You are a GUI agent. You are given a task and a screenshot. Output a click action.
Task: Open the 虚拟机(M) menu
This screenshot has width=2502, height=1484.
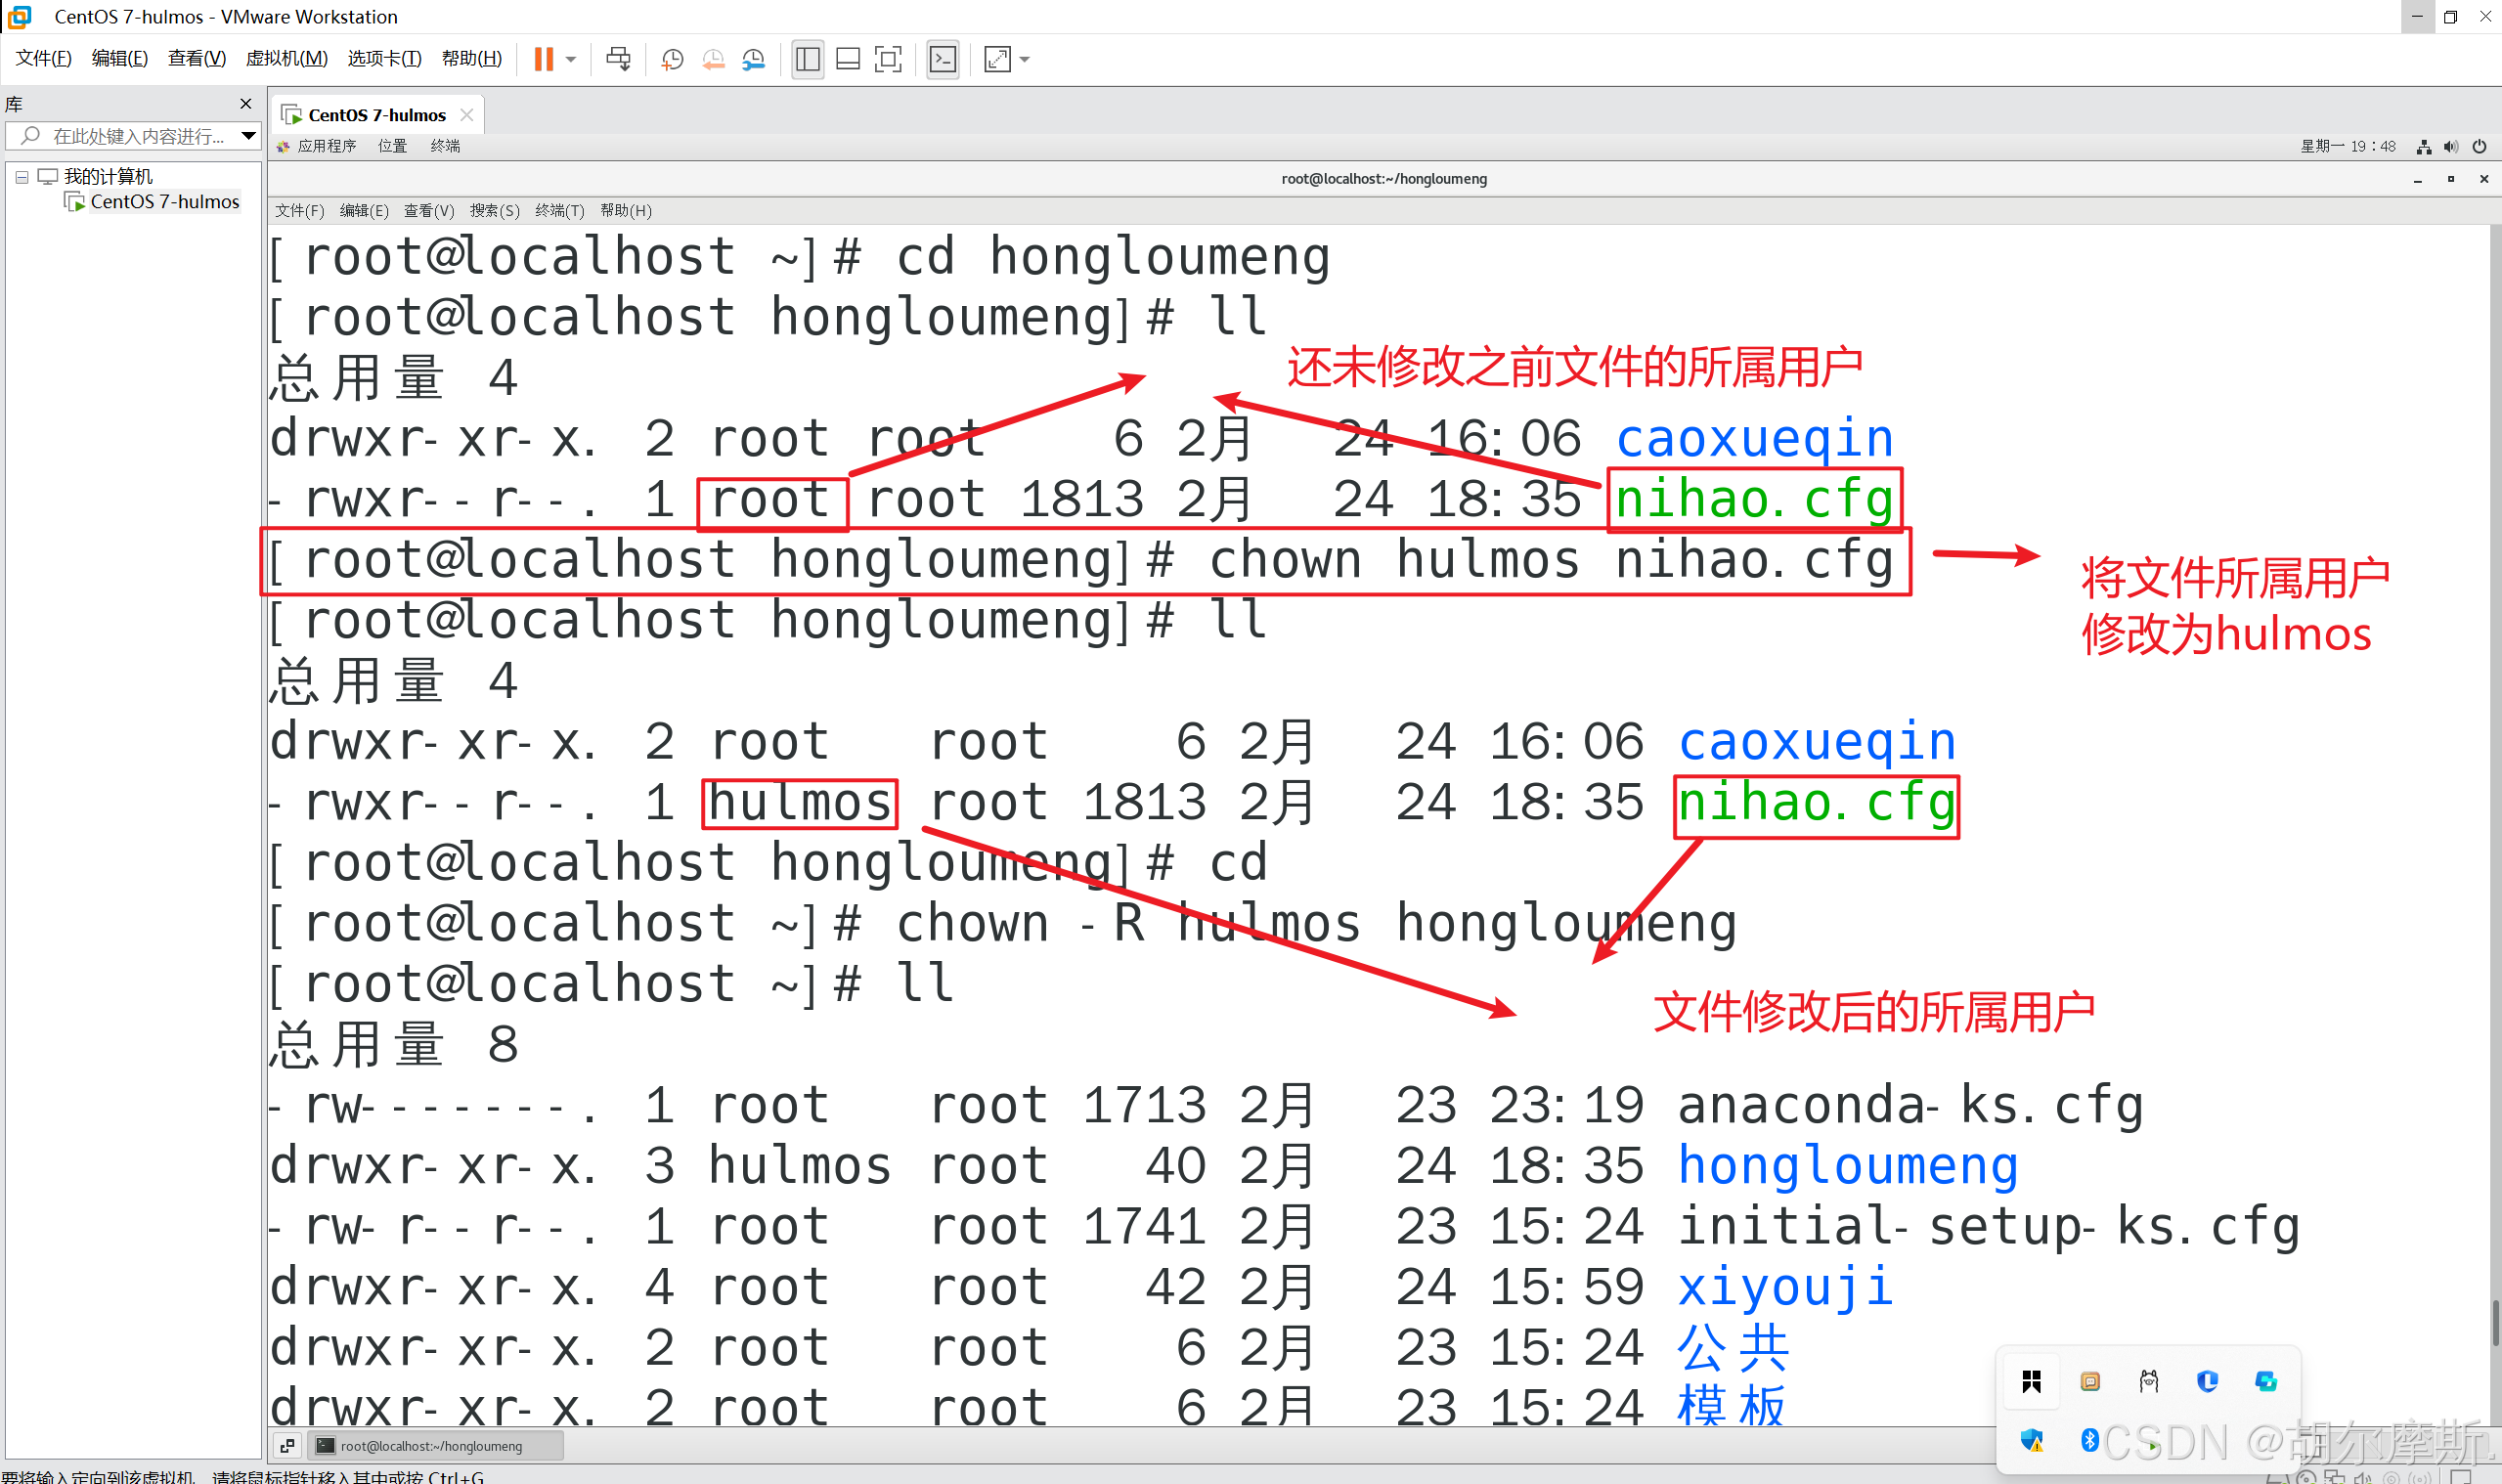click(x=286, y=58)
